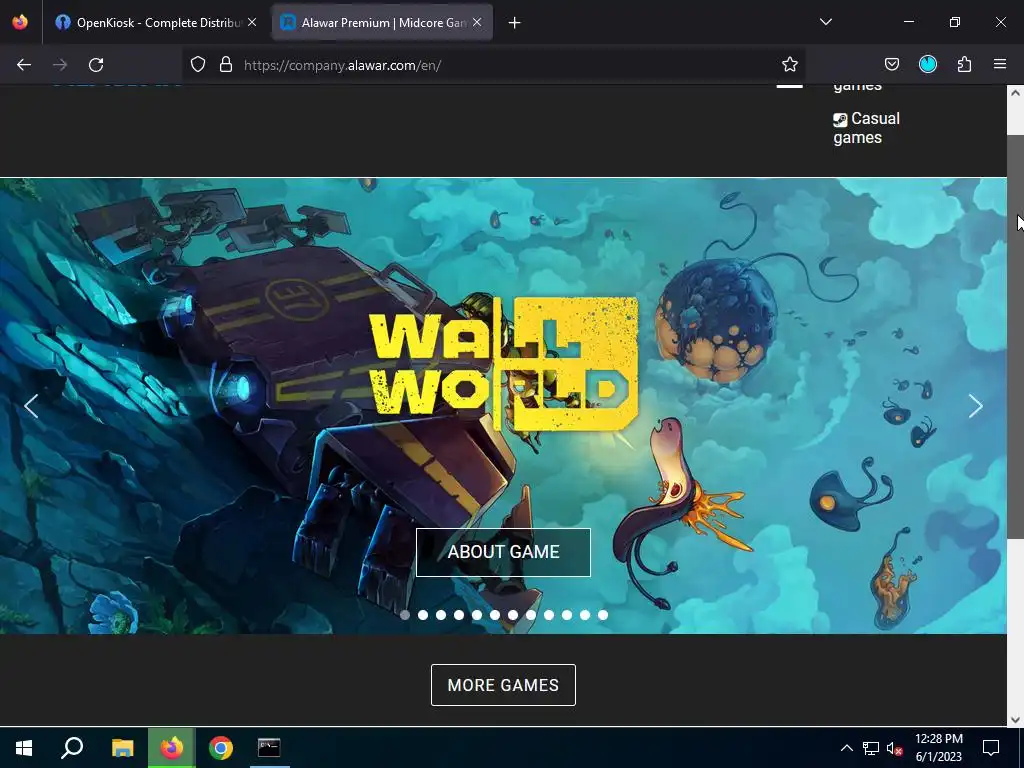Launch Chrome from taskbar
Screen dimensions: 1024x768
(x=221, y=748)
